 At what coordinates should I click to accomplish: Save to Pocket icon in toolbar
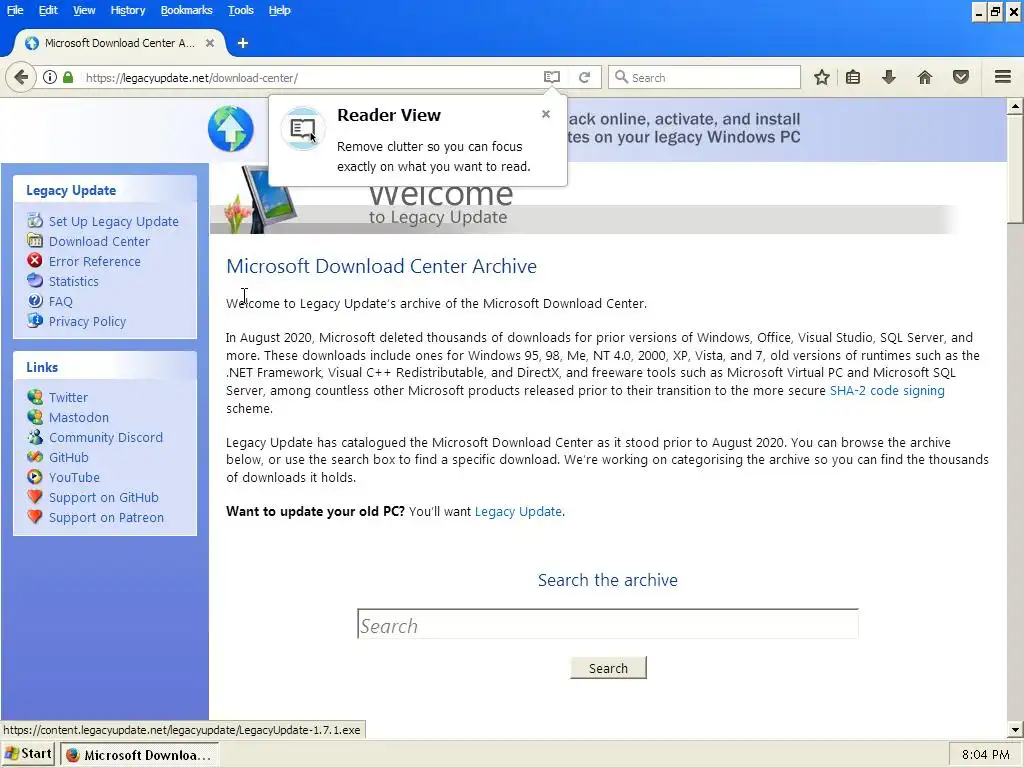click(x=961, y=77)
